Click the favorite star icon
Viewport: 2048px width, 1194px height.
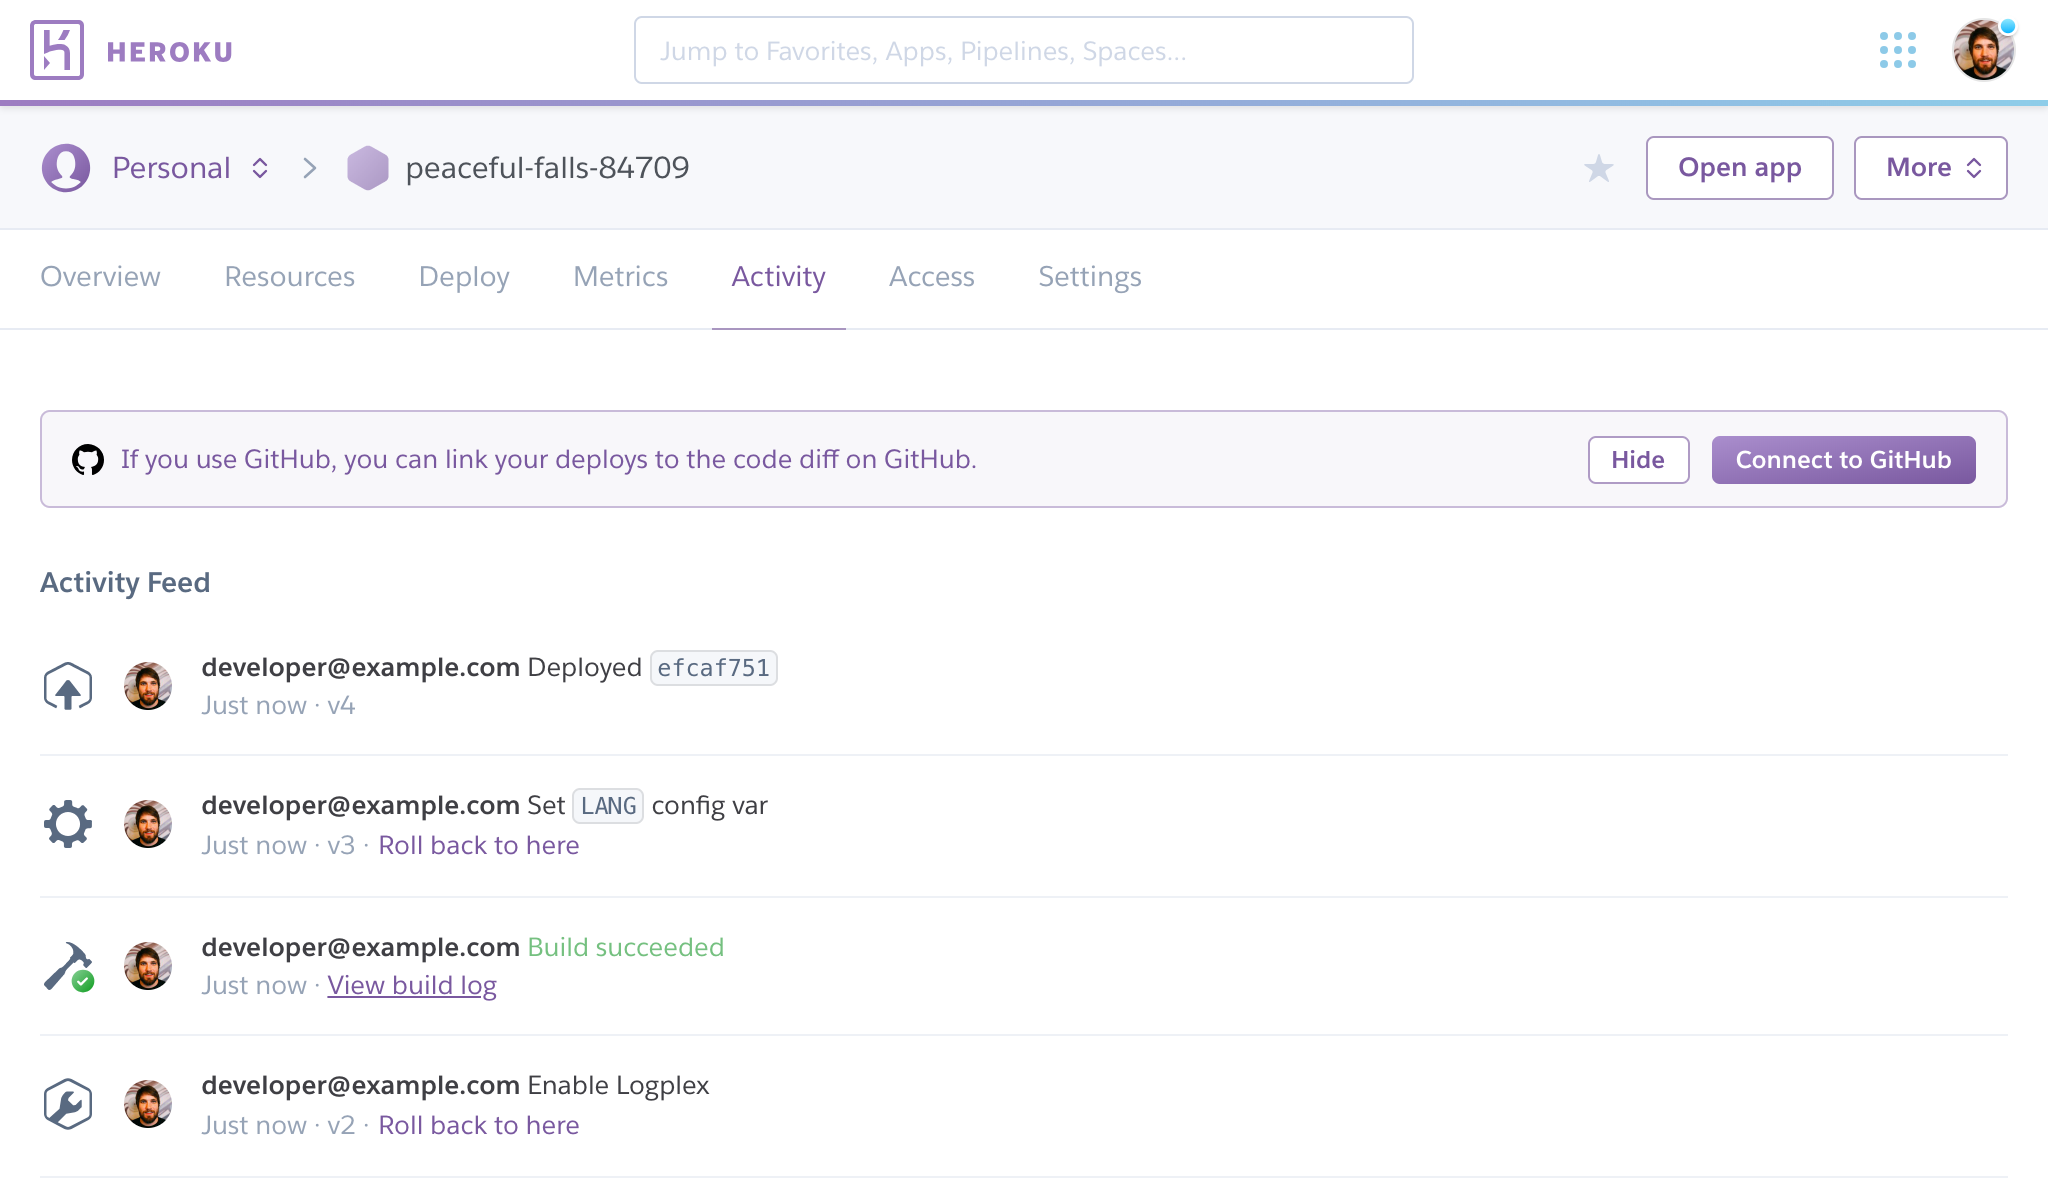(x=1599, y=168)
